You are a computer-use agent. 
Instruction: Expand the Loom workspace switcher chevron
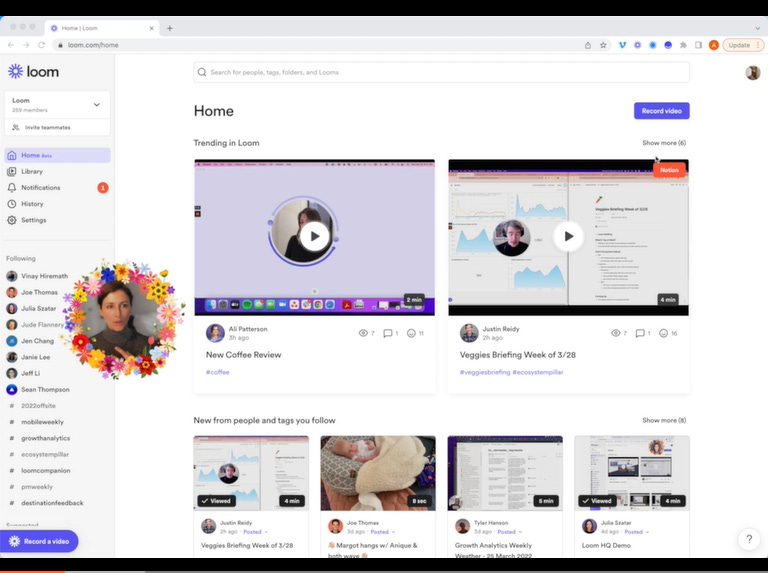point(96,104)
